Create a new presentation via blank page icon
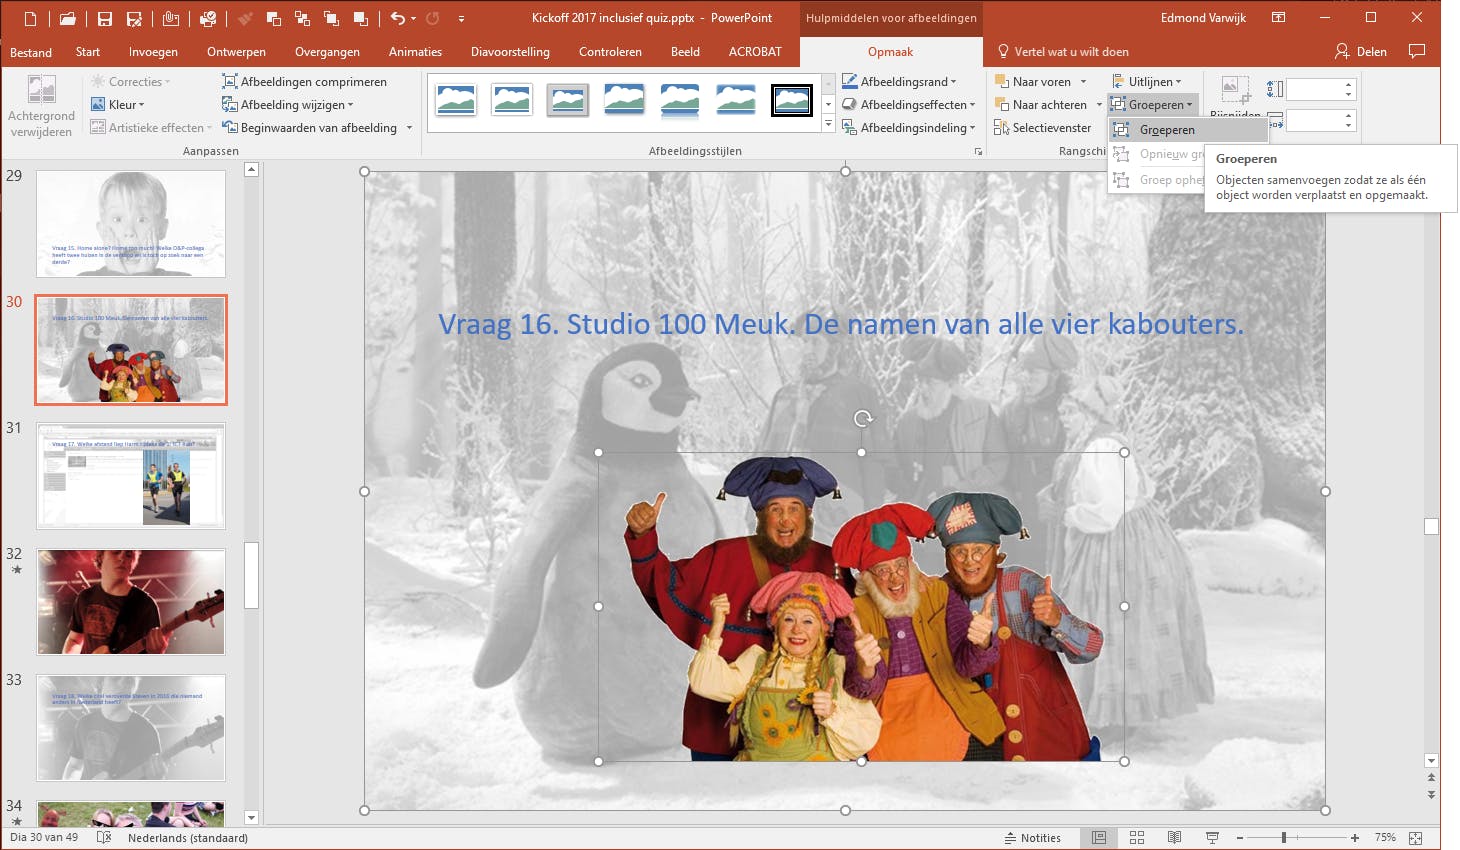The image size is (1460, 850). [30, 18]
